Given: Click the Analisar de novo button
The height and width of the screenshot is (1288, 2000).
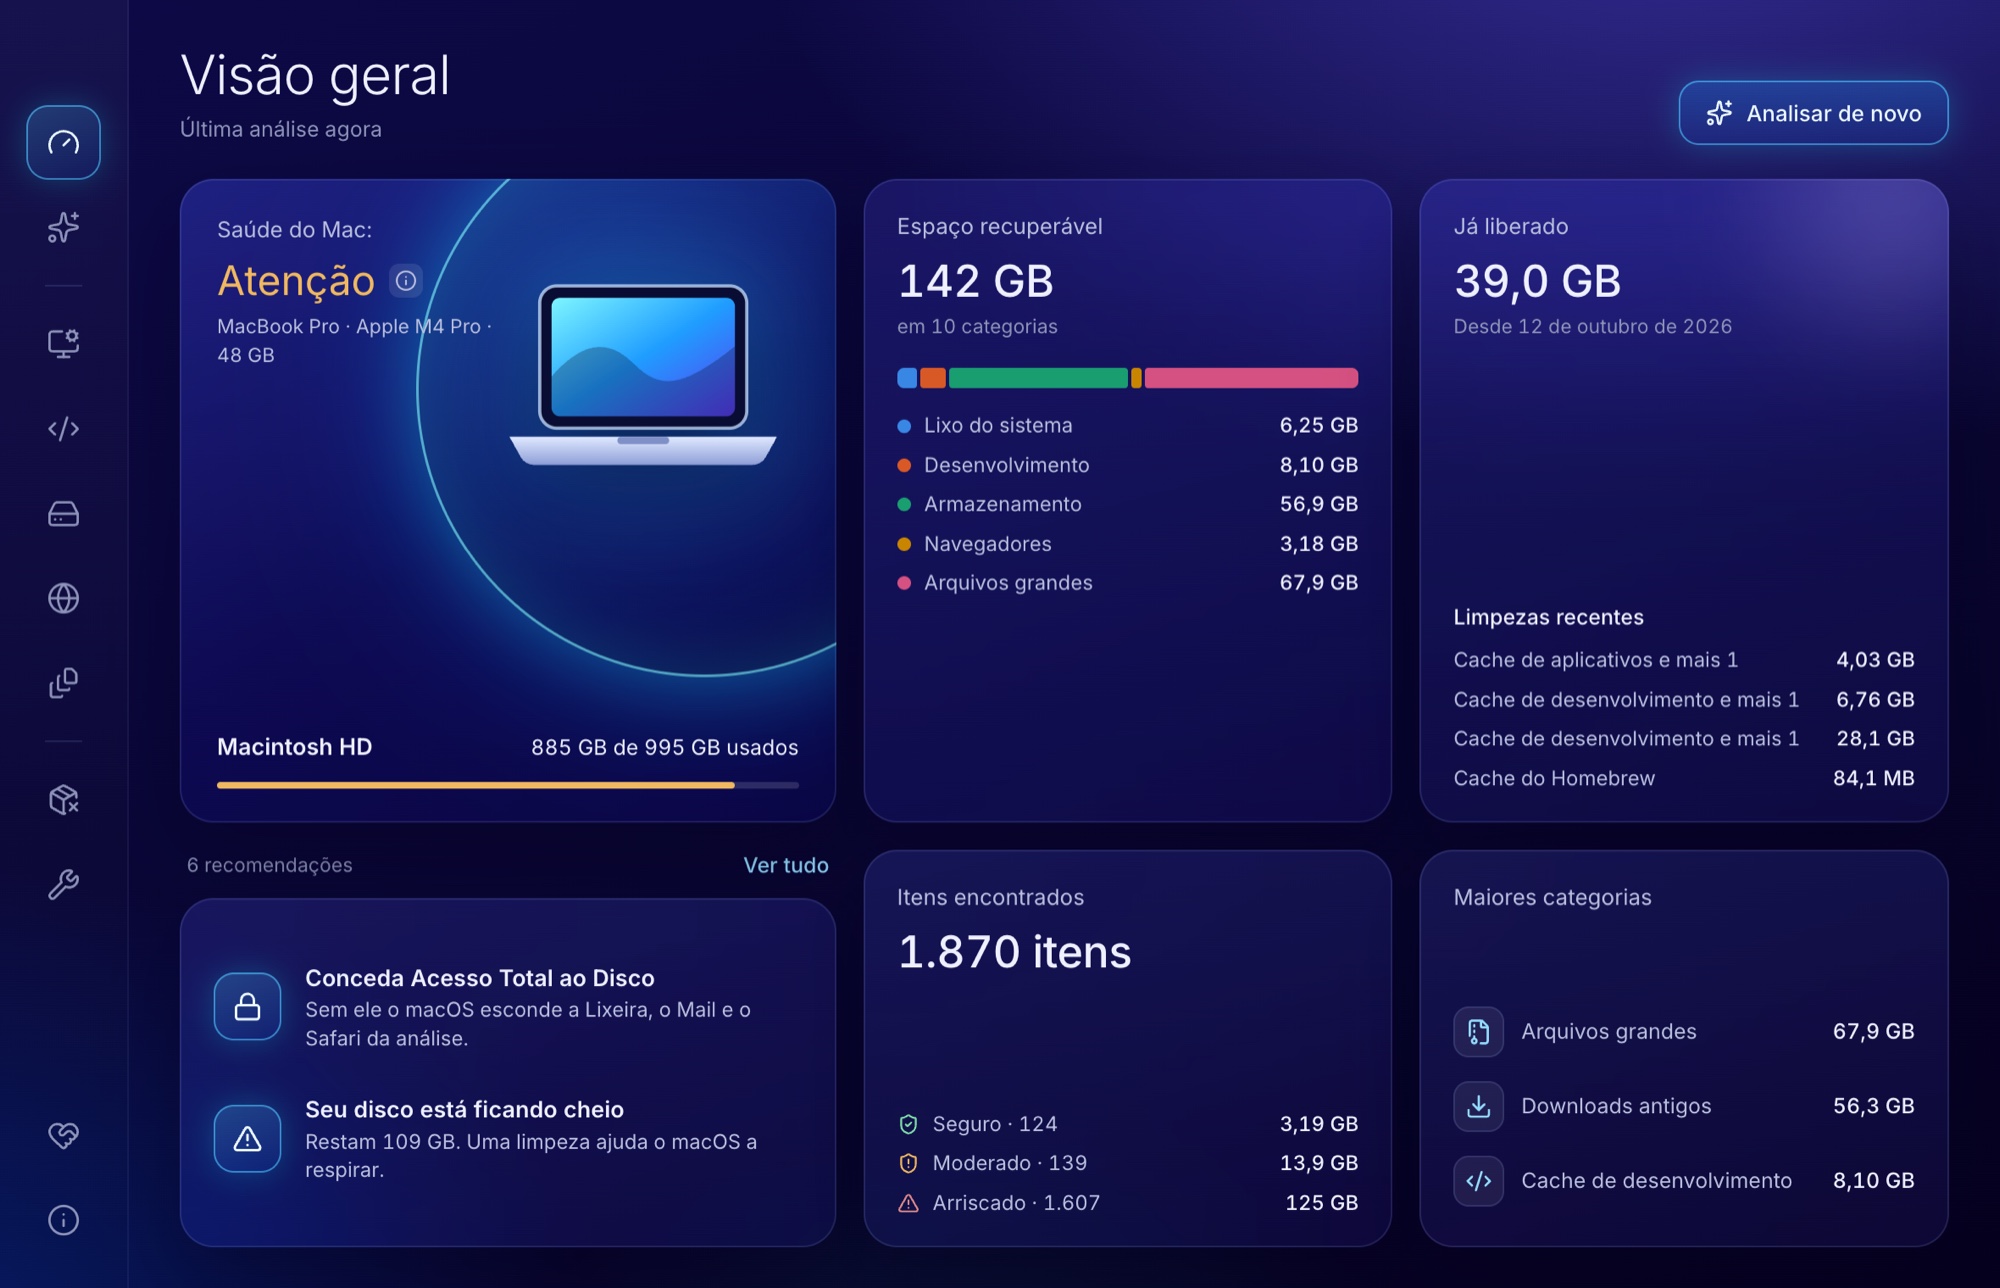Looking at the screenshot, I should coord(1813,113).
